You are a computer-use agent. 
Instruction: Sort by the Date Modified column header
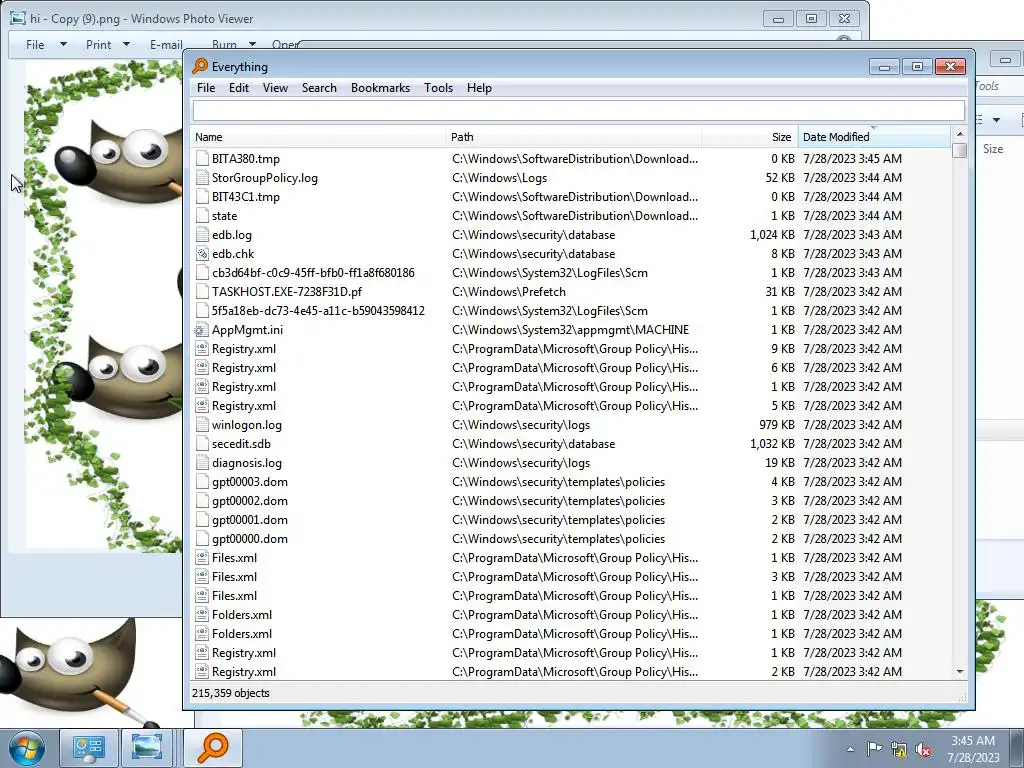(x=874, y=137)
